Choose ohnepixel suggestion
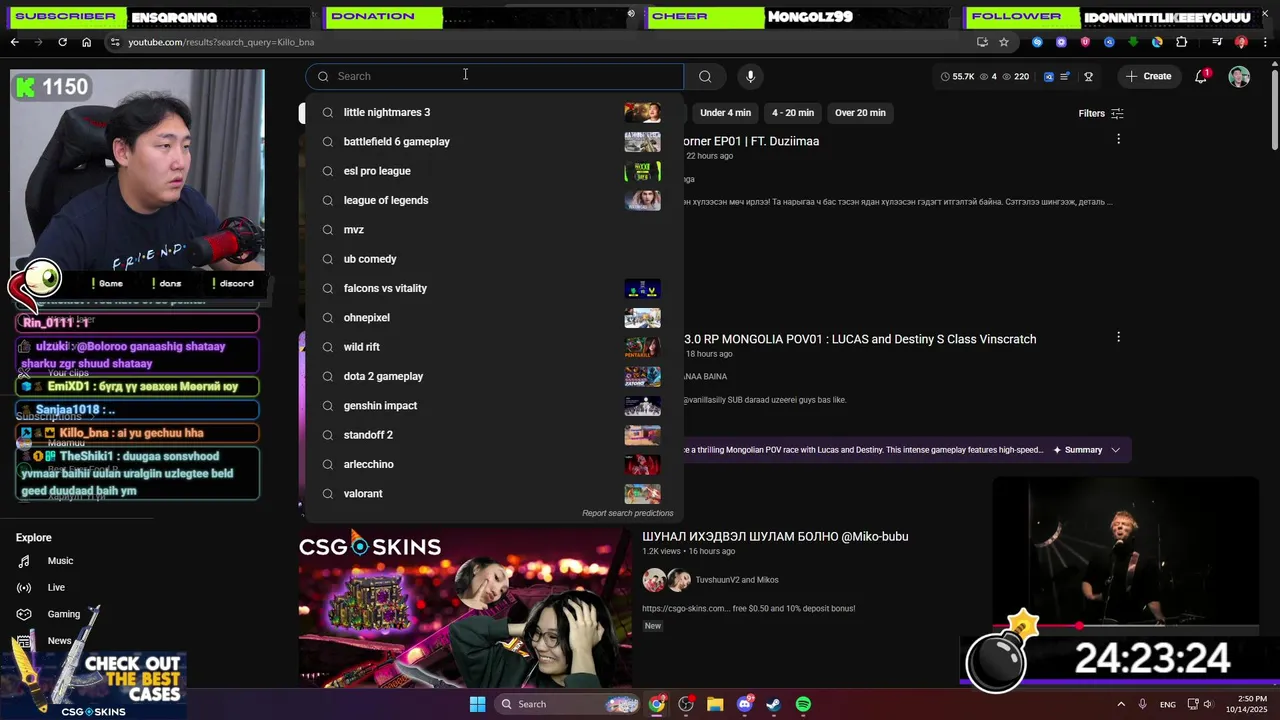This screenshot has width=1280, height=720. (495, 318)
